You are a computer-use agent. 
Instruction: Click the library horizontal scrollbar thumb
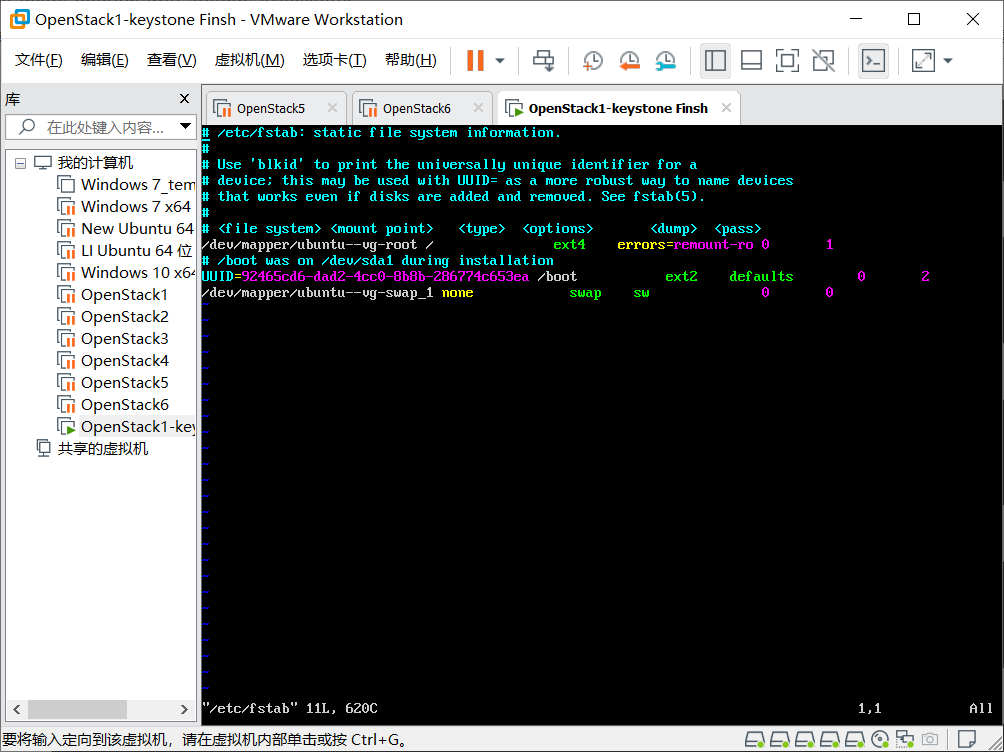[77, 709]
